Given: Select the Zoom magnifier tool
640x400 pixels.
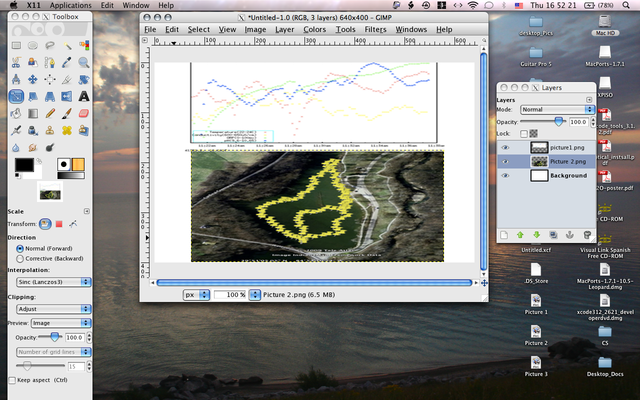Looking at the screenshot, I should coord(84,62).
